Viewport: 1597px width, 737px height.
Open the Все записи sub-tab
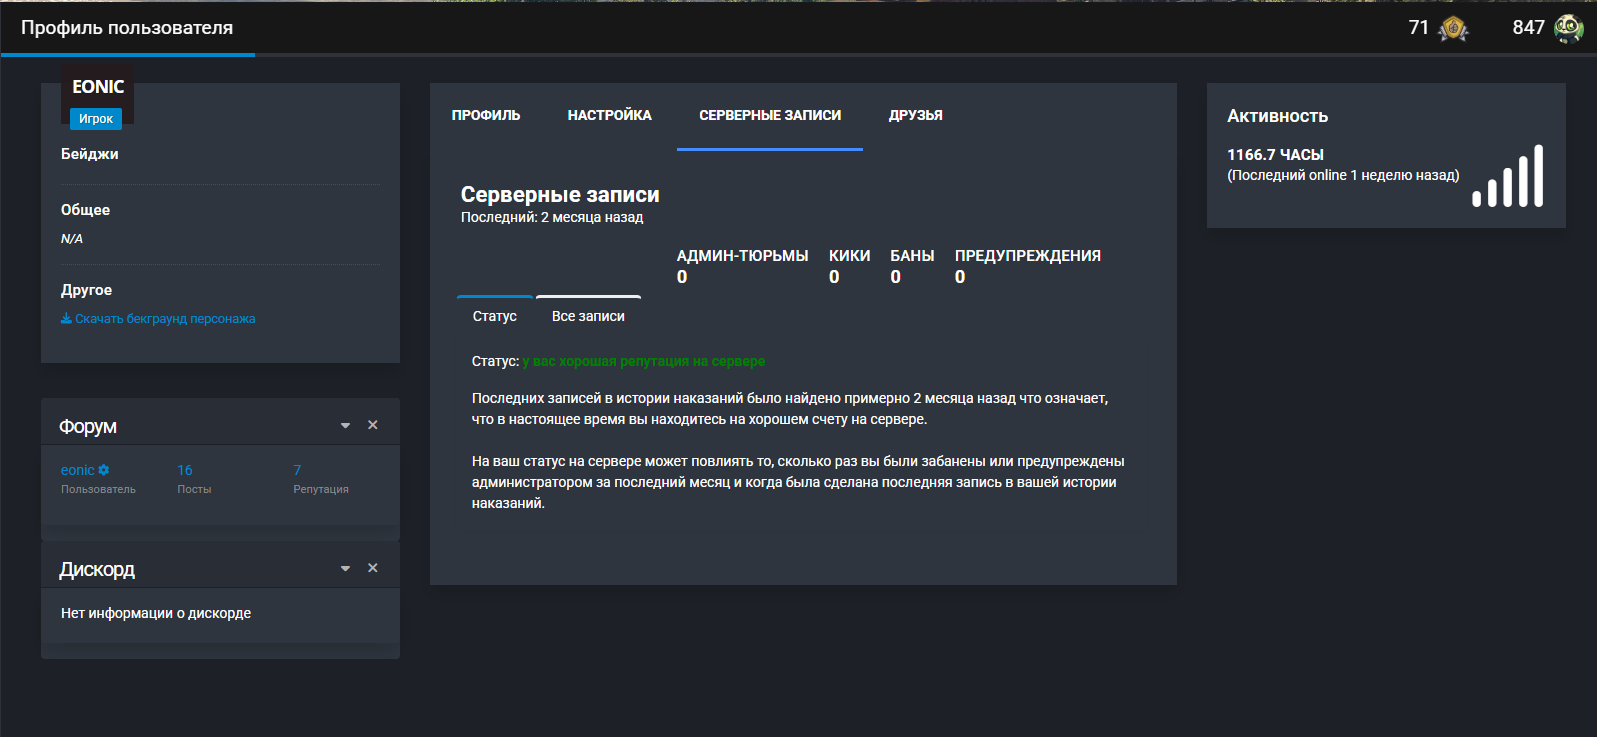pos(588,316)
